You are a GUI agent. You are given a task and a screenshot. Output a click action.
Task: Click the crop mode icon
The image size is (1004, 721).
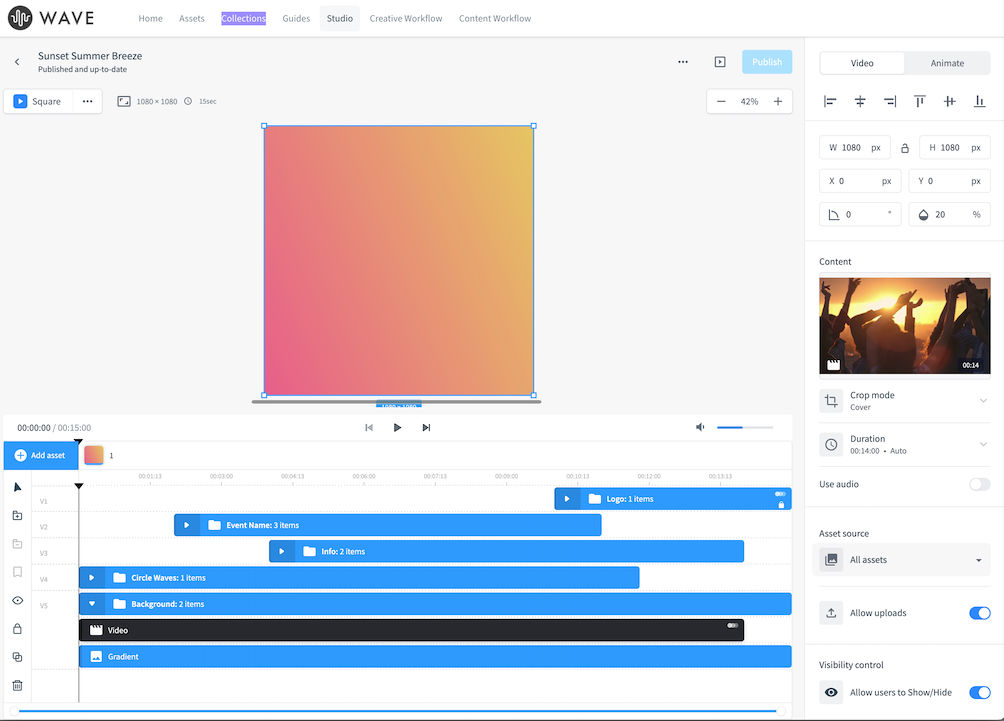[x=831, y=401]
